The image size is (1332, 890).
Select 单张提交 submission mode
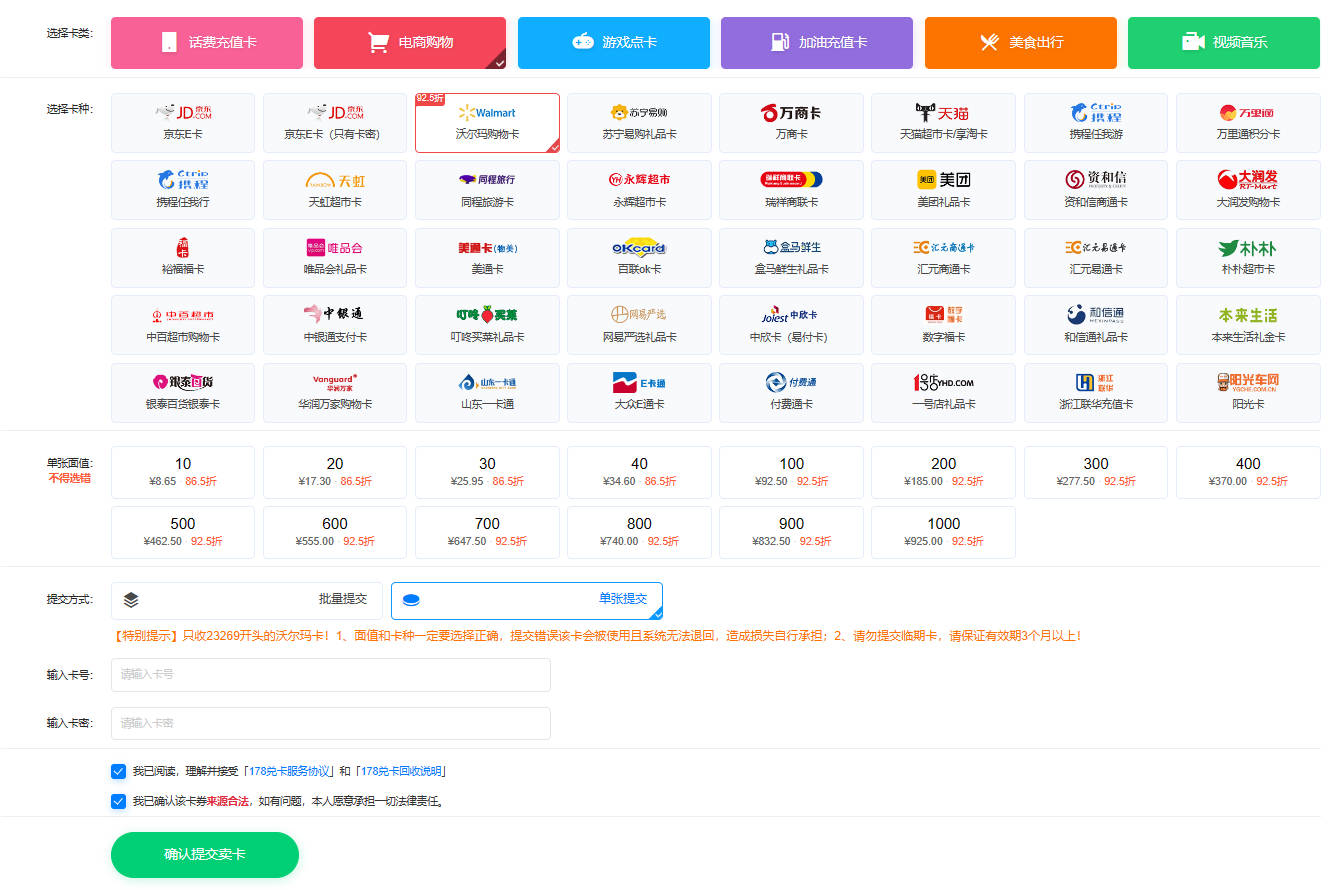click(527, 600)
